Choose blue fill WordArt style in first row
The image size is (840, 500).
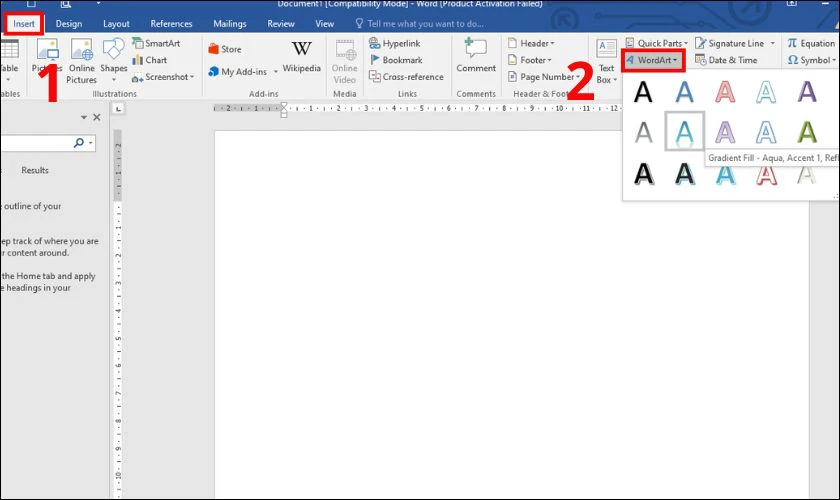tap(684, 92)
